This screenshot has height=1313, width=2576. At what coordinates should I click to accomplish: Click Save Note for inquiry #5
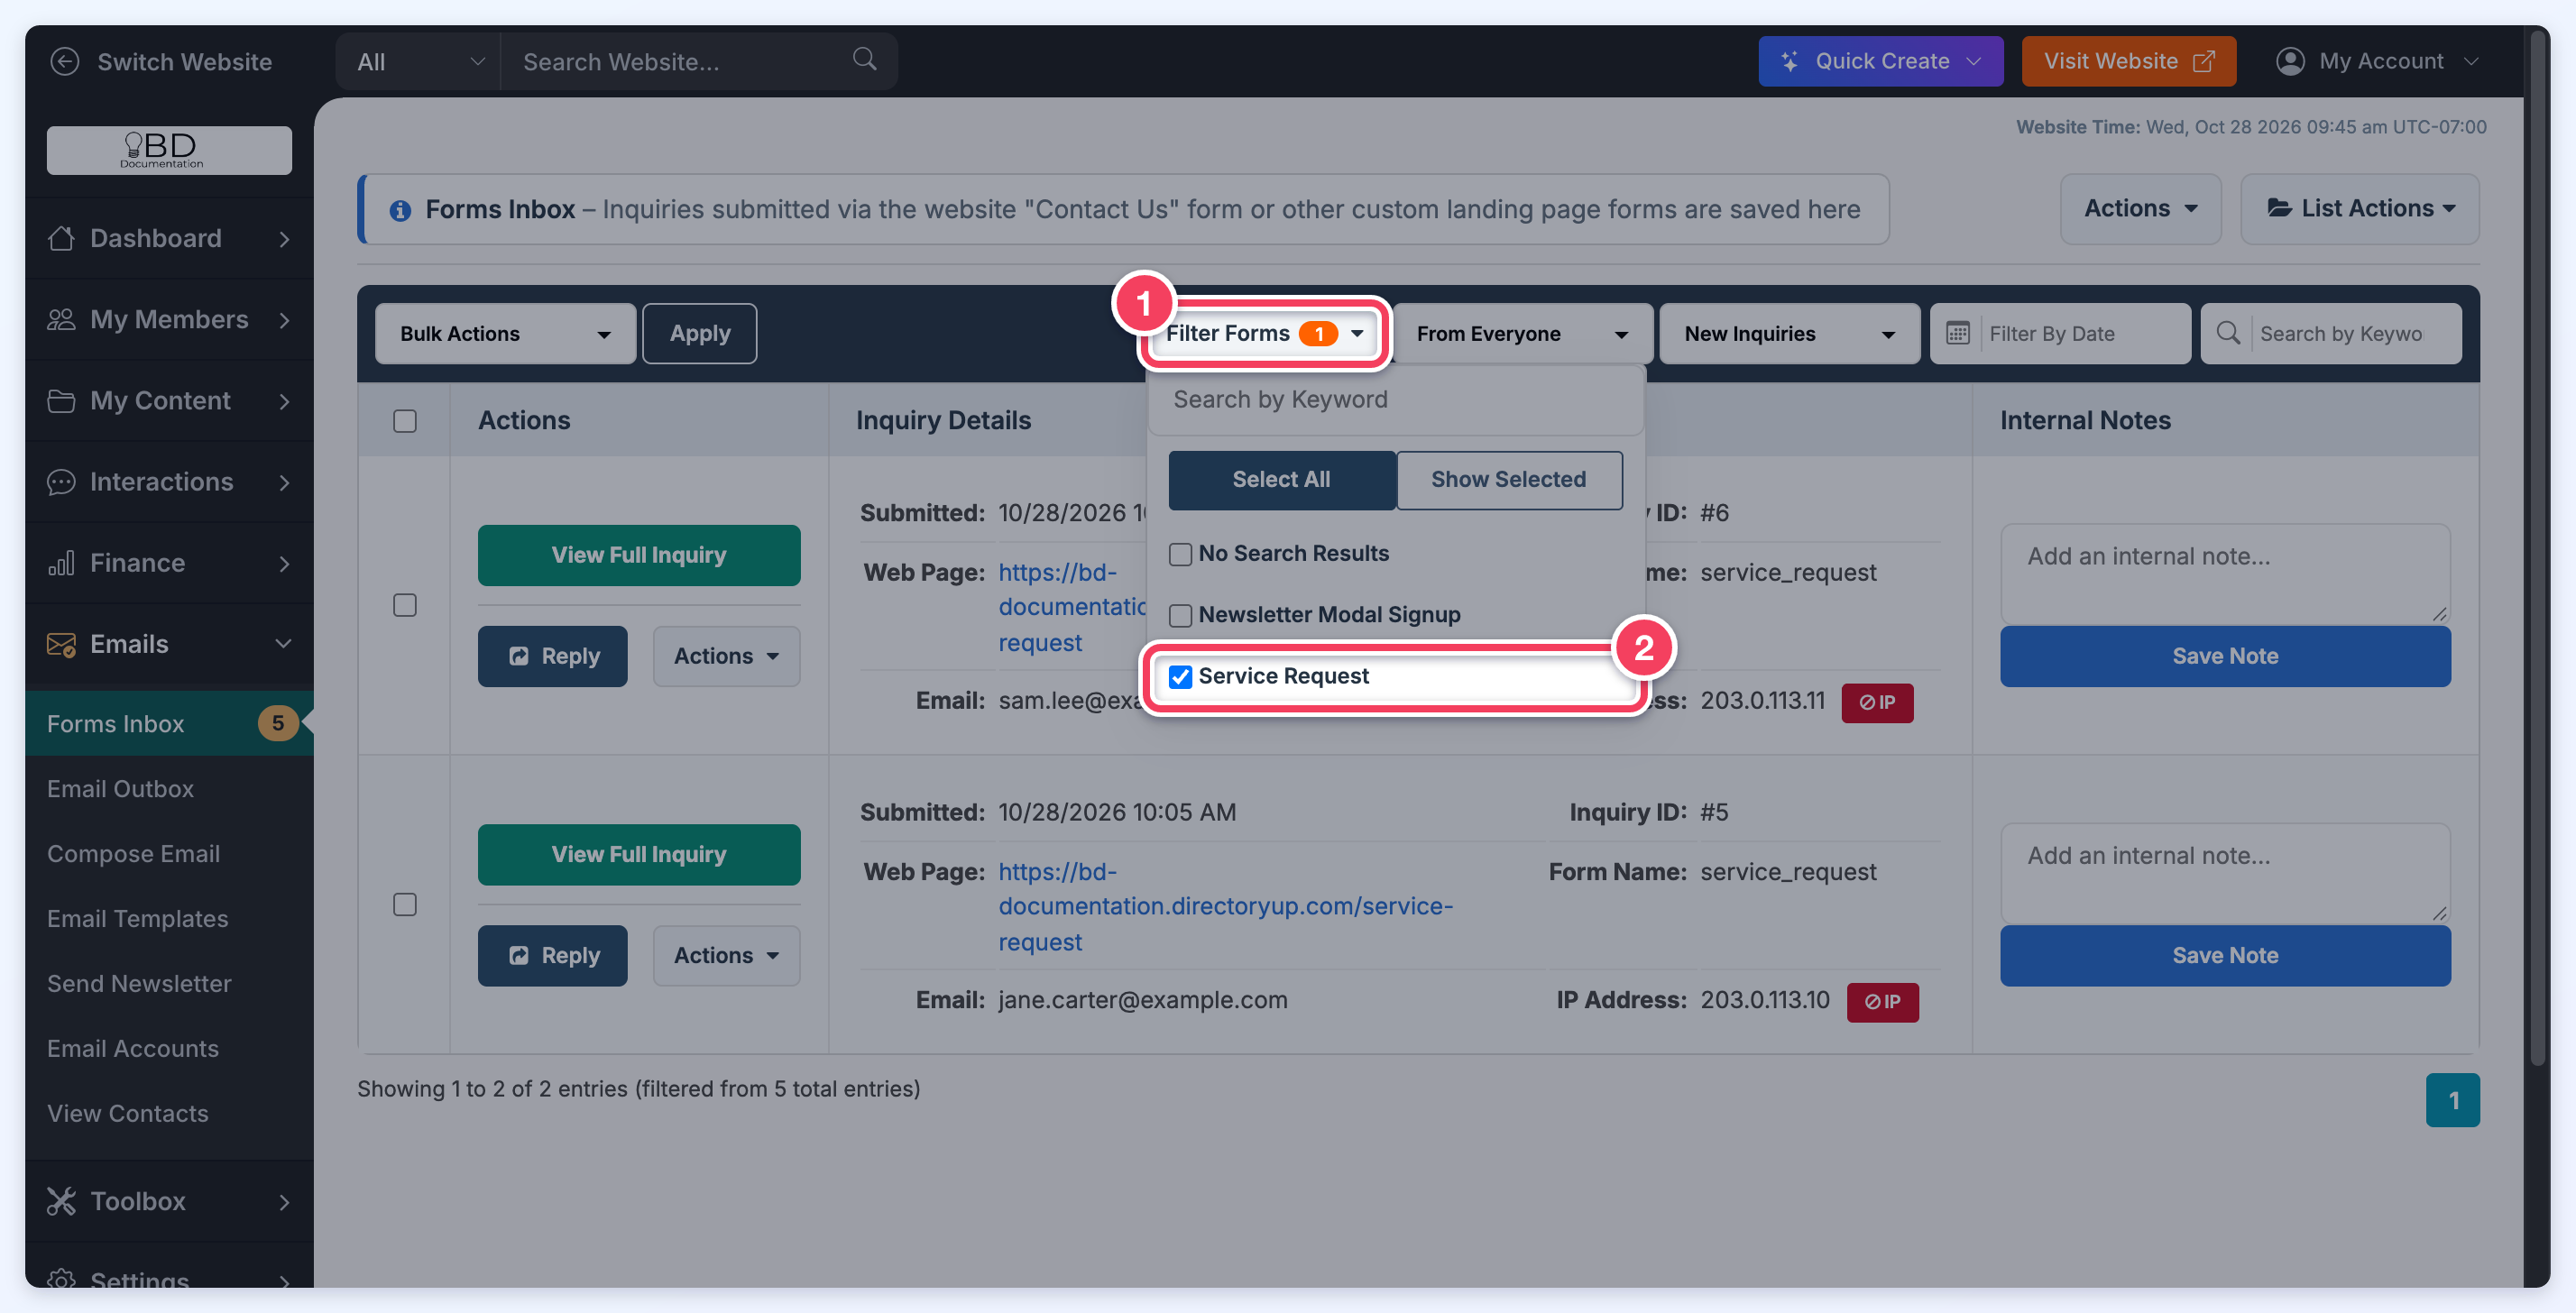(x=2225, y=955)
